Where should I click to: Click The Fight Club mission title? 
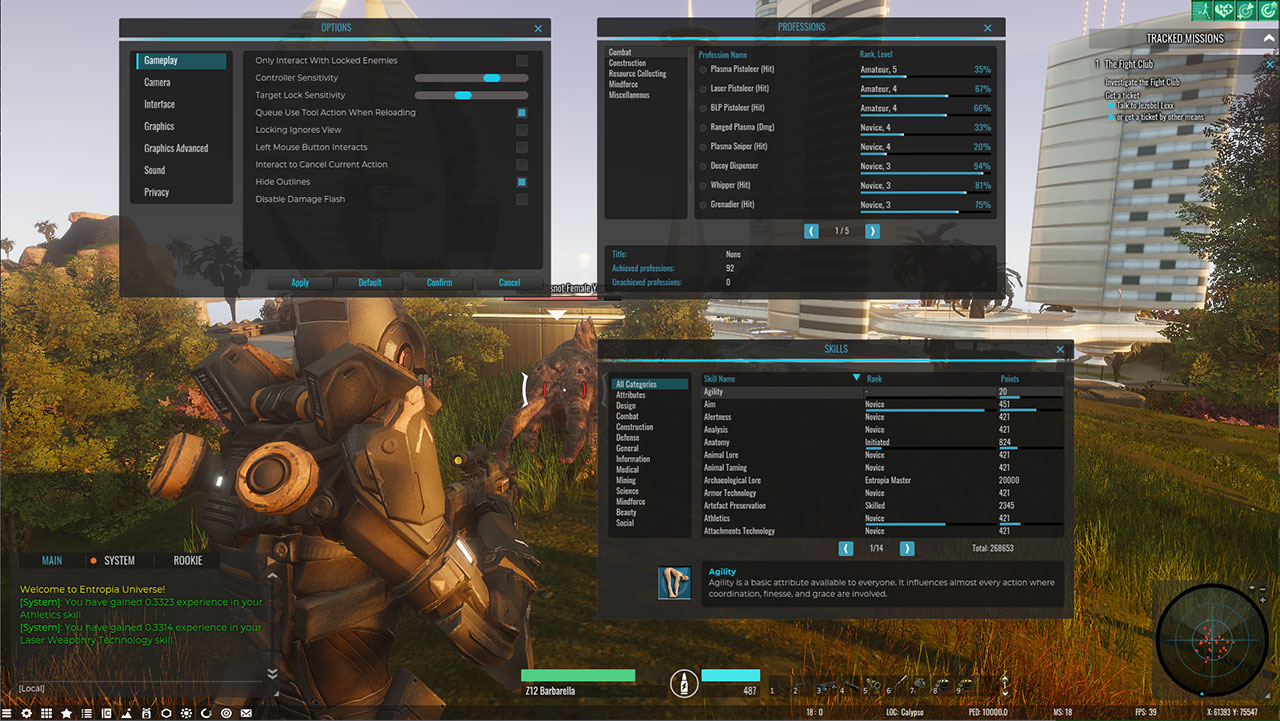point(1129,64)
